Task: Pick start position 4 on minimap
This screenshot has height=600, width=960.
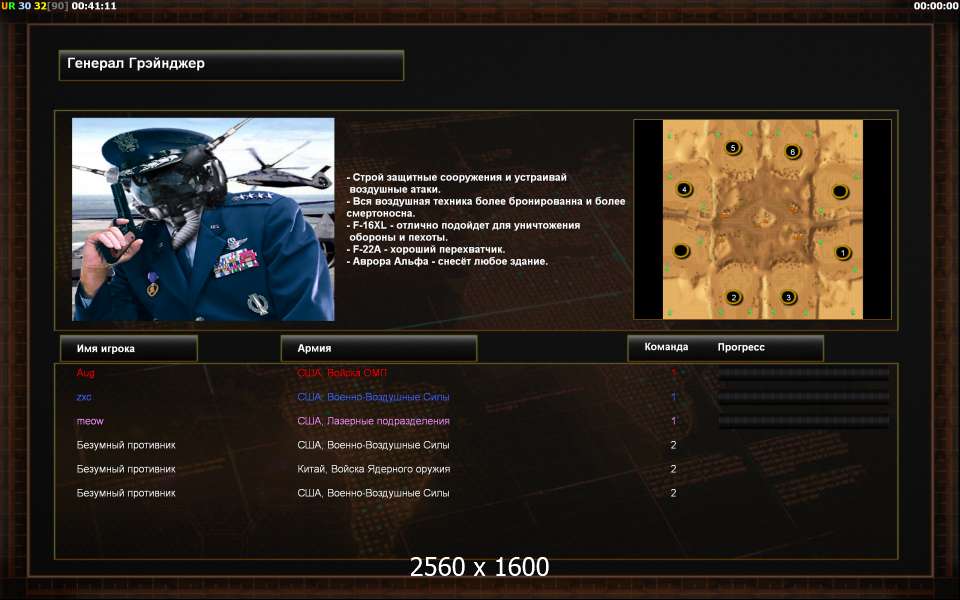Action: click(x=684, y=189)
